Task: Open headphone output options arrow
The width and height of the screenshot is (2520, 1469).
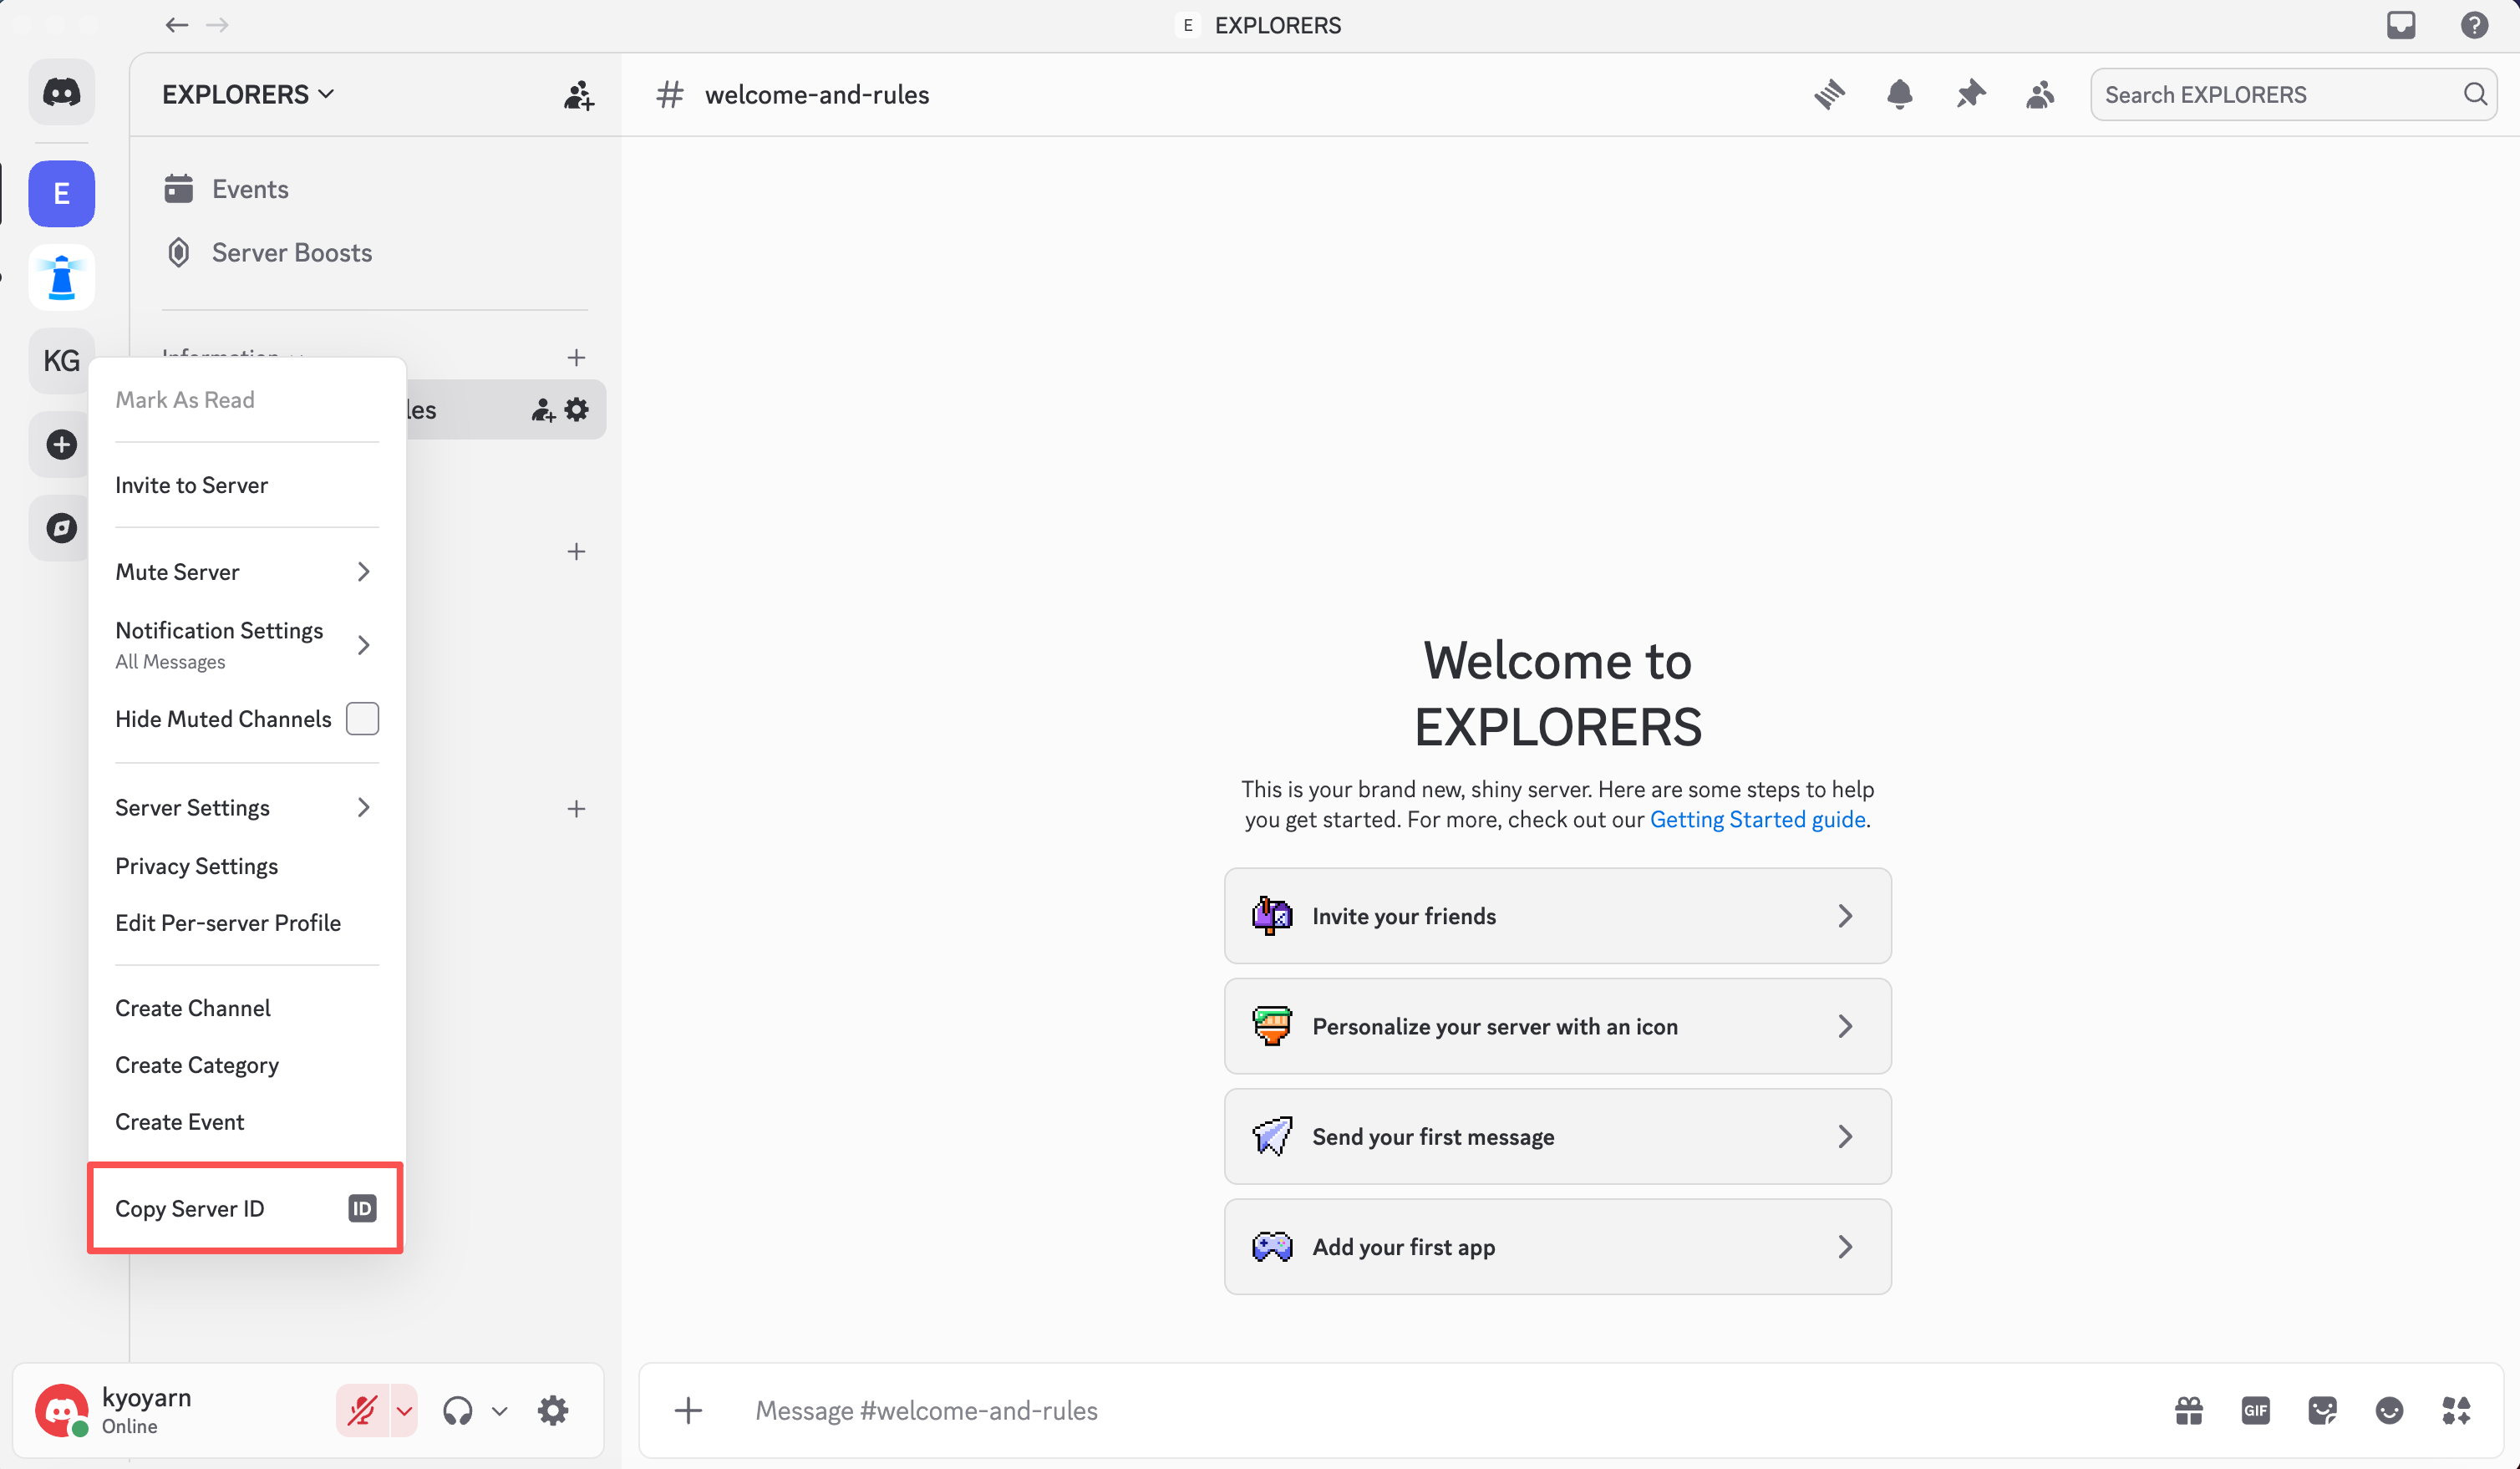Action: coord(499,1410)
